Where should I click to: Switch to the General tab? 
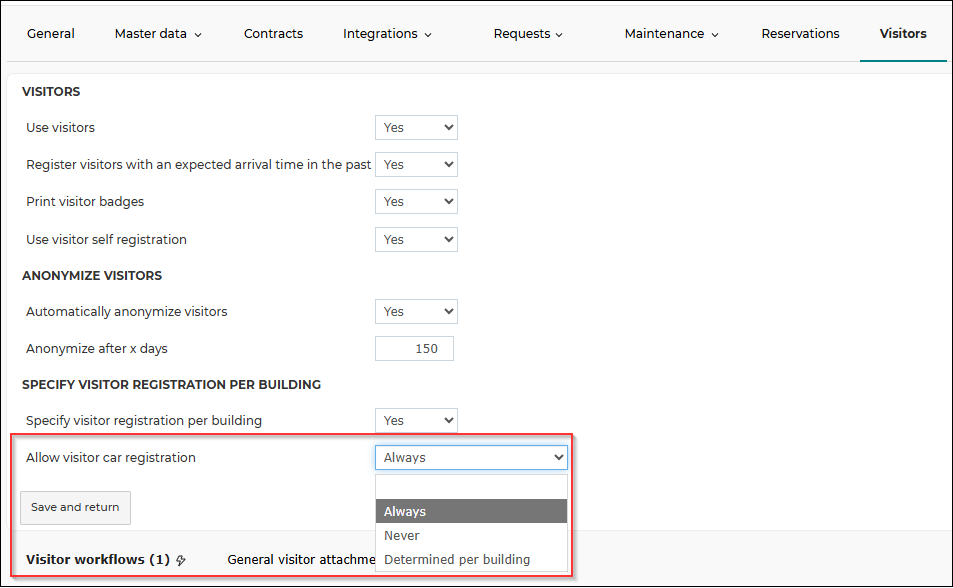pos(50,34)
